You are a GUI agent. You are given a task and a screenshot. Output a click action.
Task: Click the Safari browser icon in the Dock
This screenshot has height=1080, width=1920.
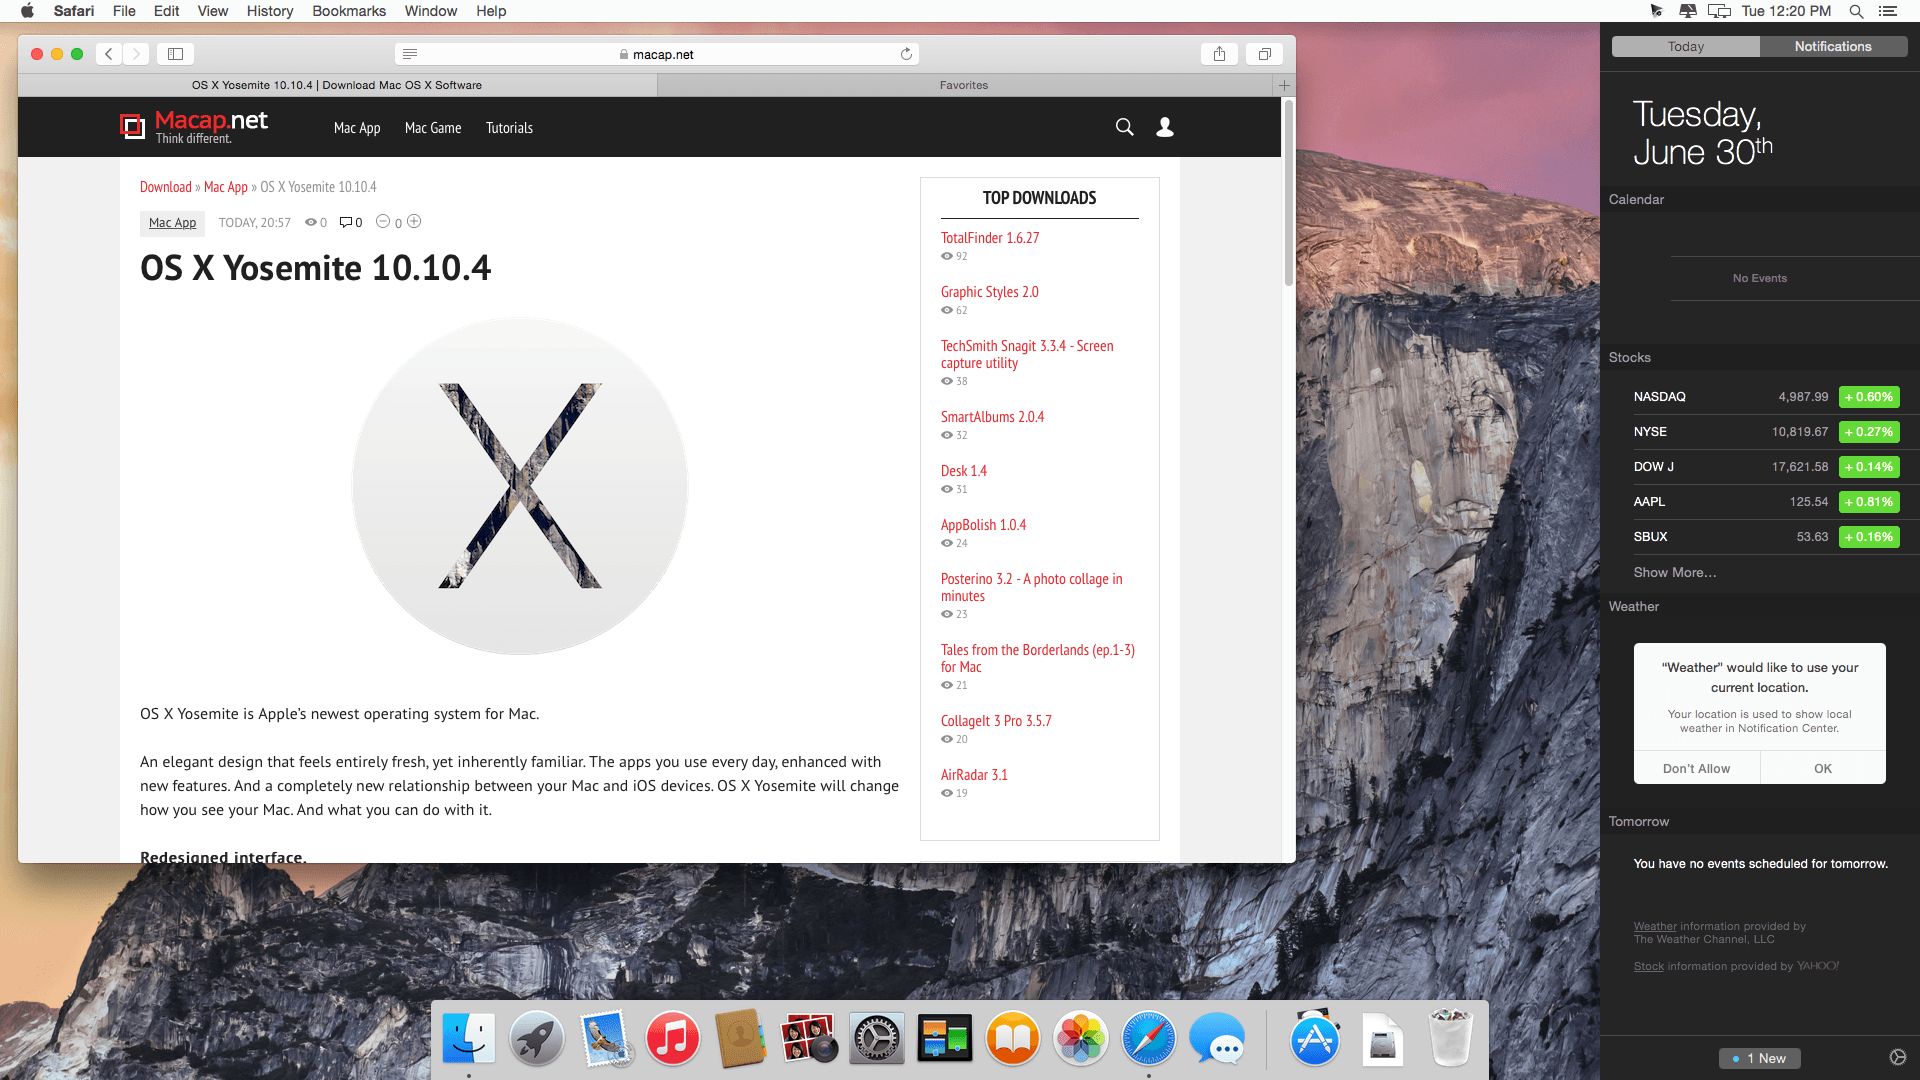(1147, 1039)
